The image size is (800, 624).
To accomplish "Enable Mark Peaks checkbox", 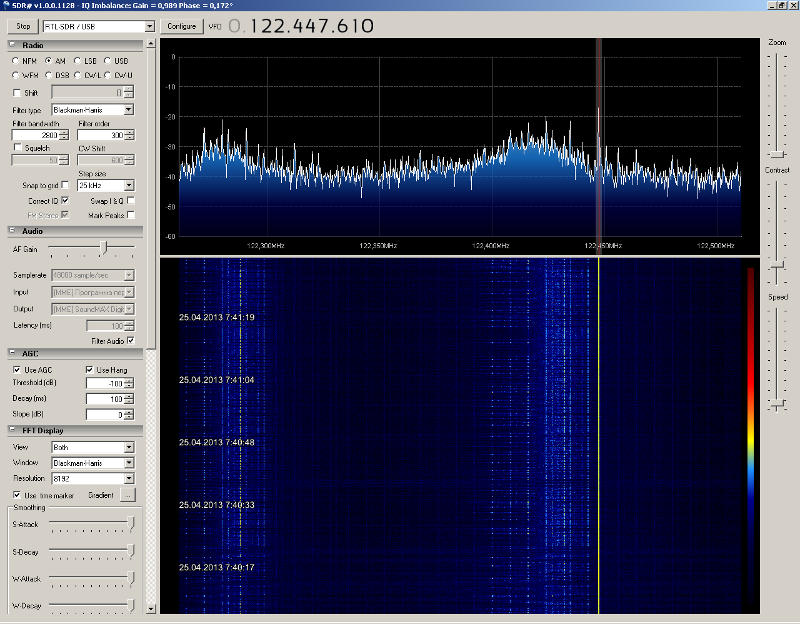I will 131,215.
